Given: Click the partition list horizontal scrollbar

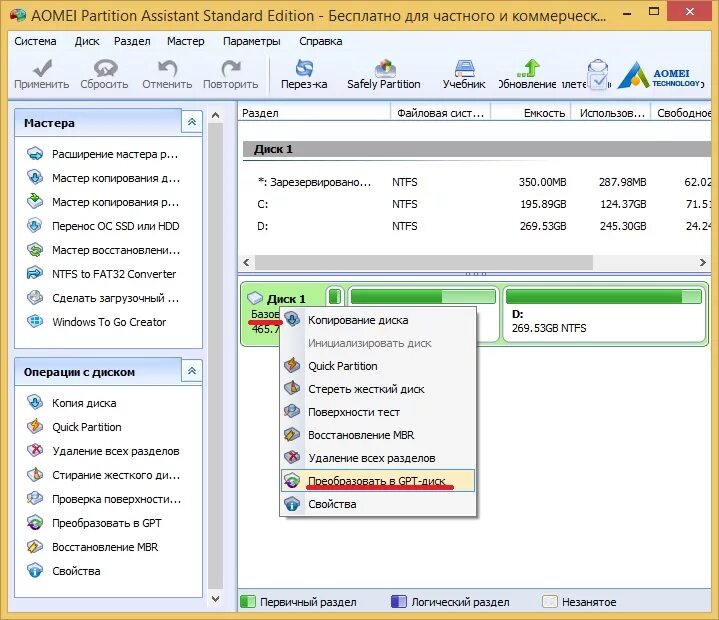Looking at the screenshot, I should point(424,262).
